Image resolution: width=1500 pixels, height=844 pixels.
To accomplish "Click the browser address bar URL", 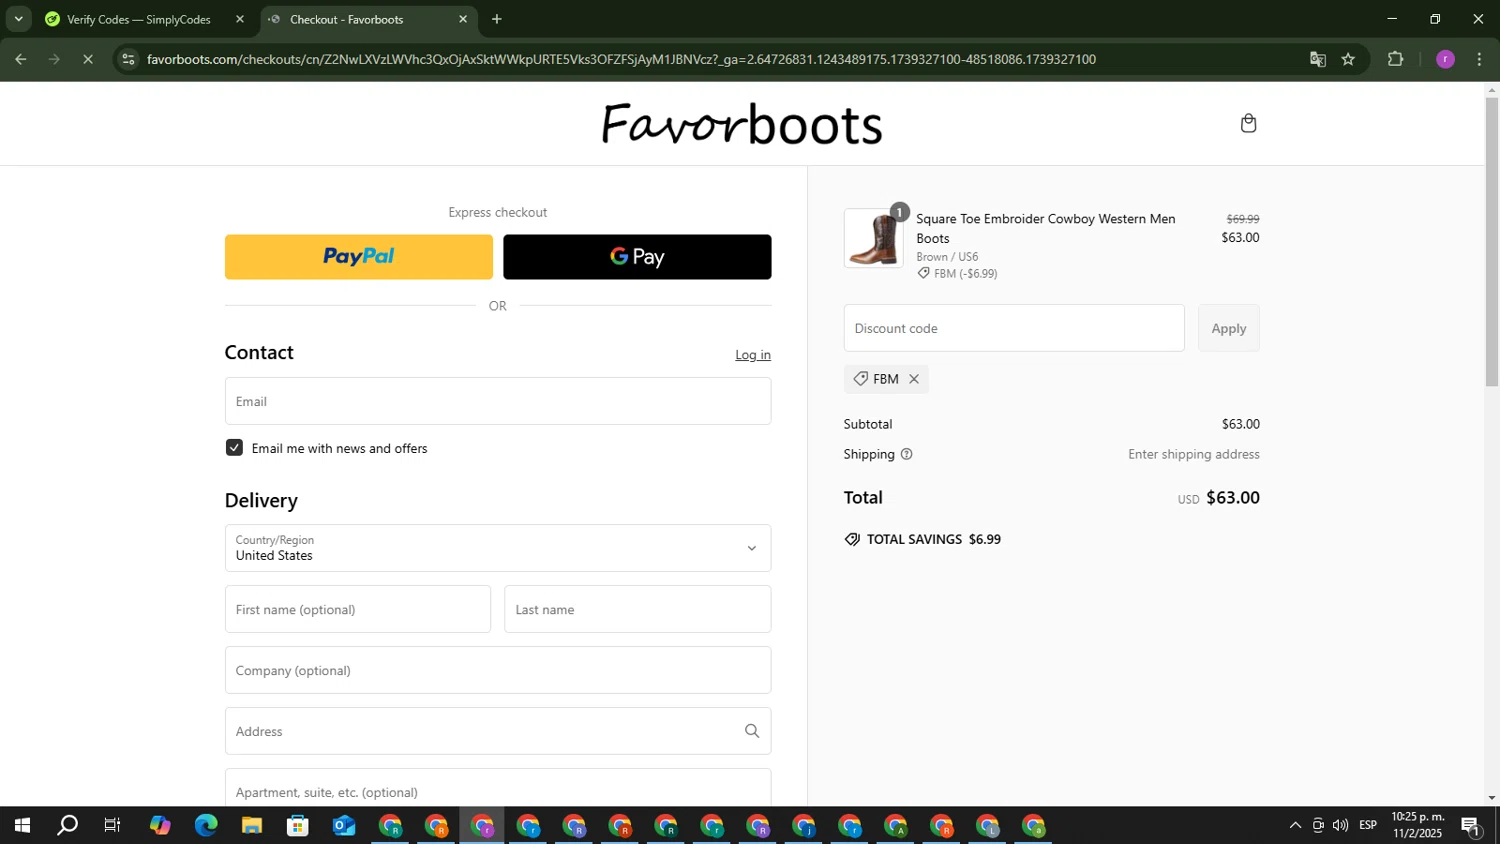I will click(621, 59).
